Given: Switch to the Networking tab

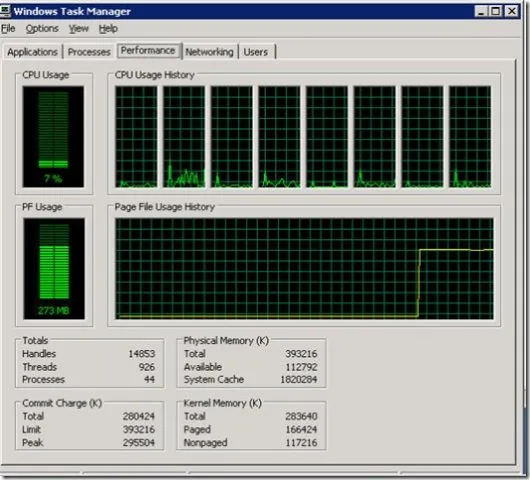Looking at the screenshot, I should click(209, 52).
